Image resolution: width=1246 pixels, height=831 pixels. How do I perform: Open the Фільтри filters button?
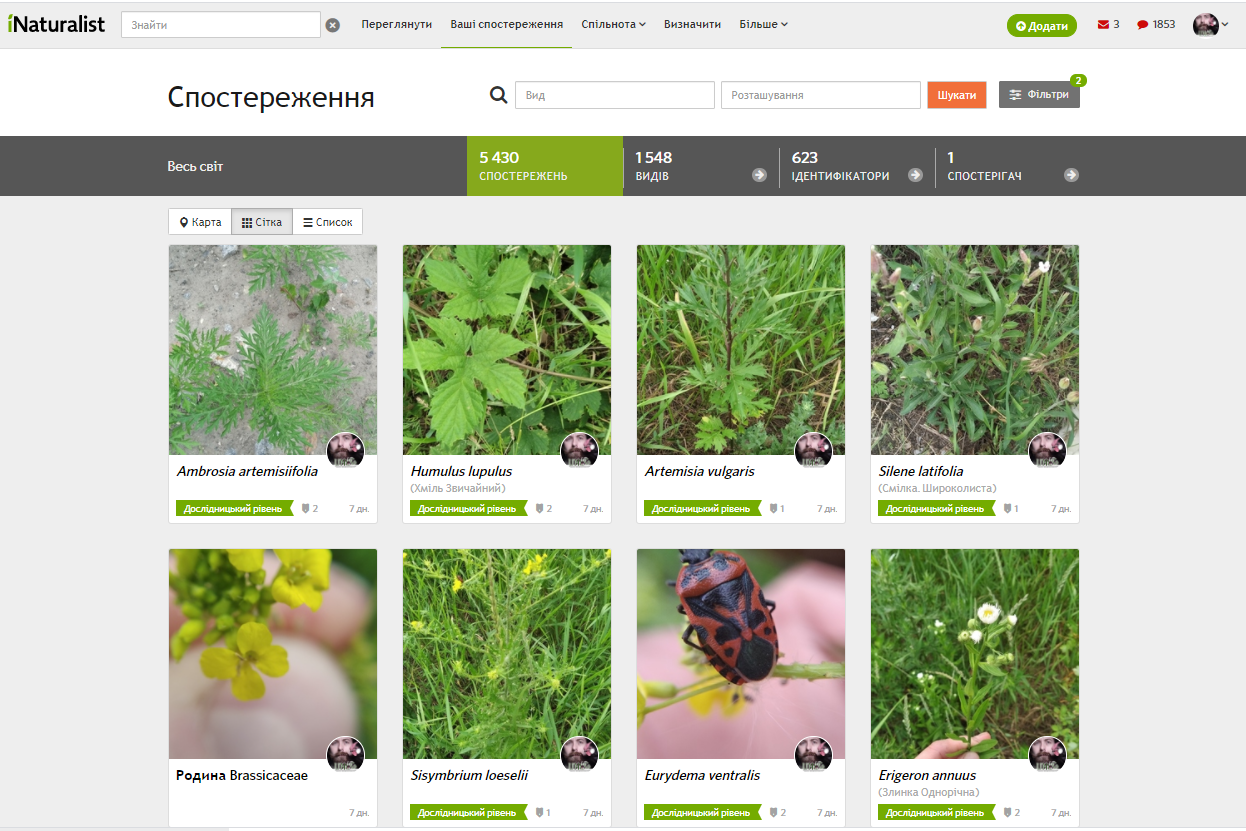click(x=1039, y=95)
